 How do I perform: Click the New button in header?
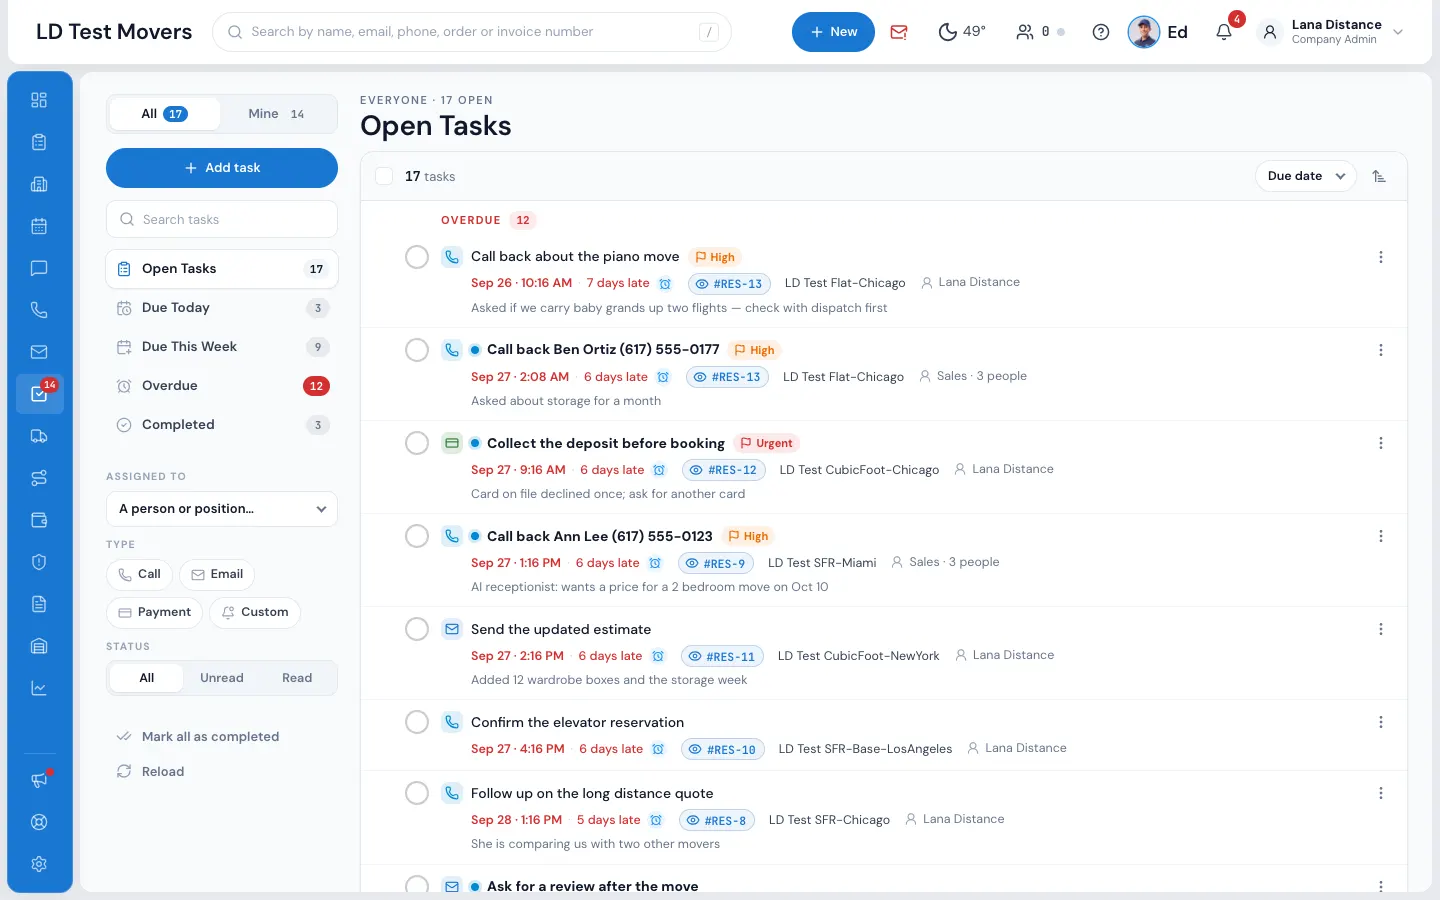point(833,32)
